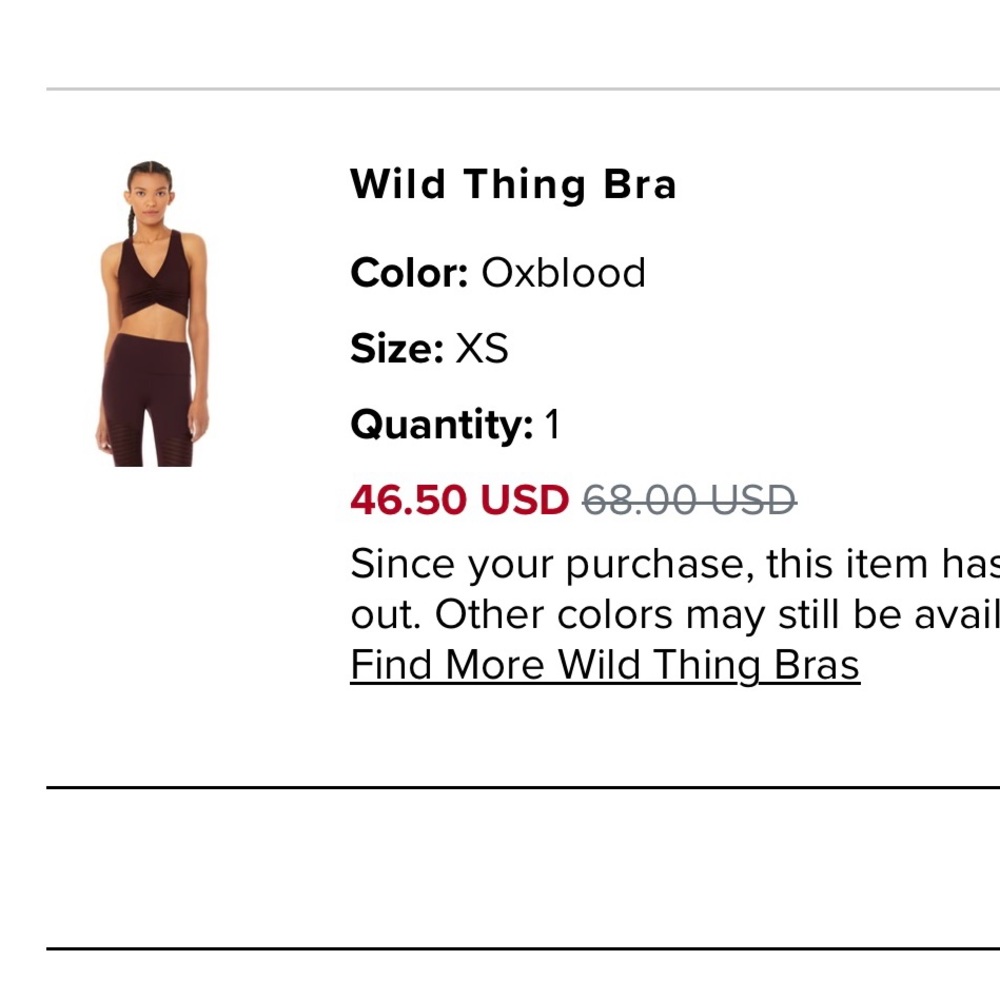Open the Wild Thing Bra product thumbnail
The height and width of the screenshot is (1000, 1000).
tap(153, 313)
